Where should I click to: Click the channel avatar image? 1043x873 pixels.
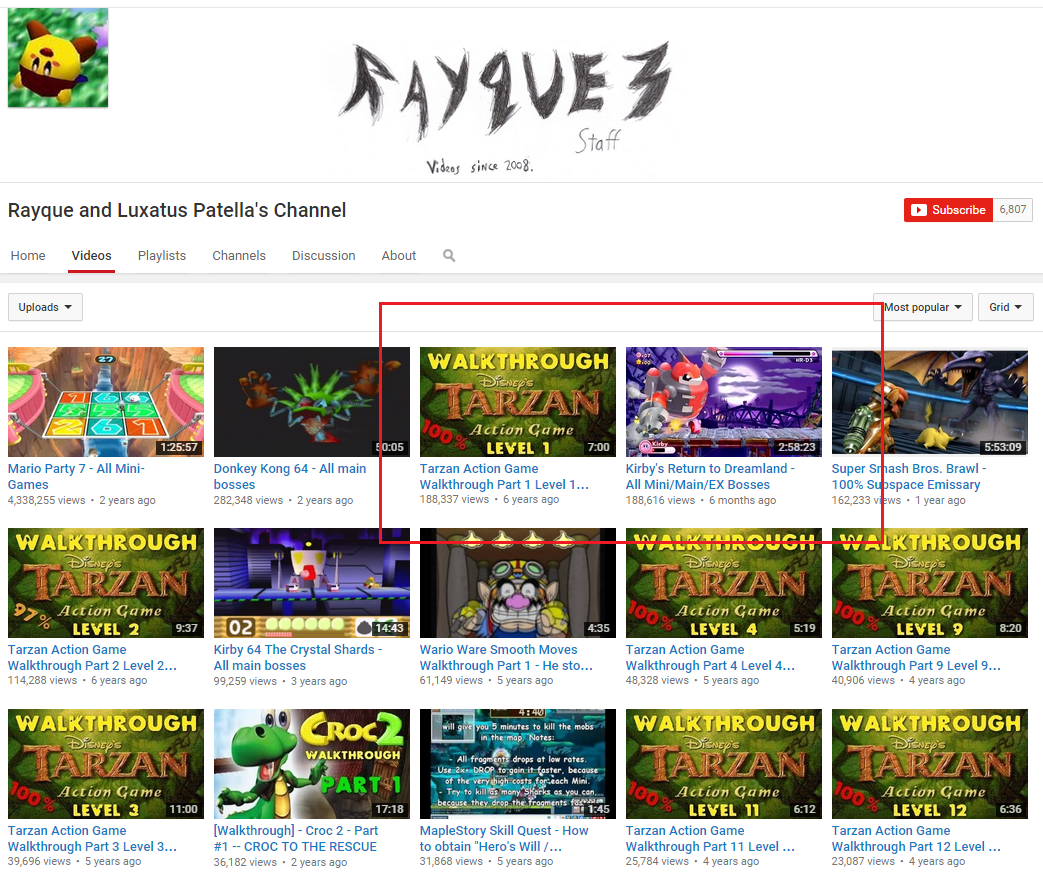click(58, 58)
